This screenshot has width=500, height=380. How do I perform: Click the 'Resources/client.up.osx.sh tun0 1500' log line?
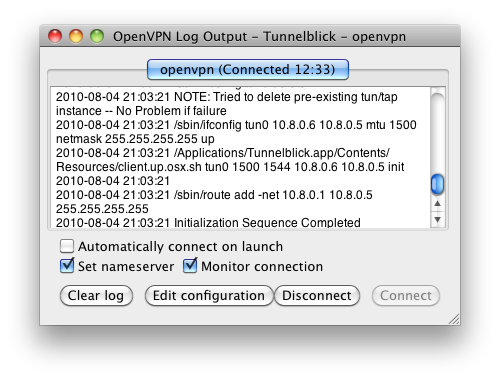[230, 167]
